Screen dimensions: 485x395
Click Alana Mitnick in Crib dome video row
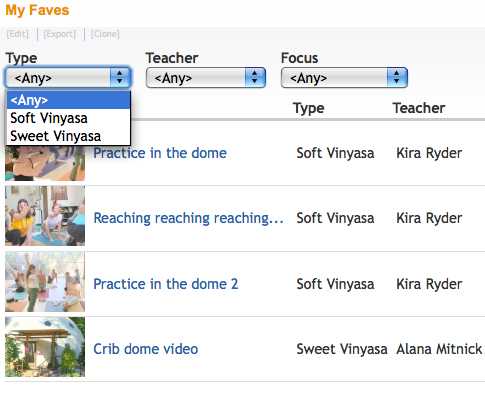click(439, 349)
